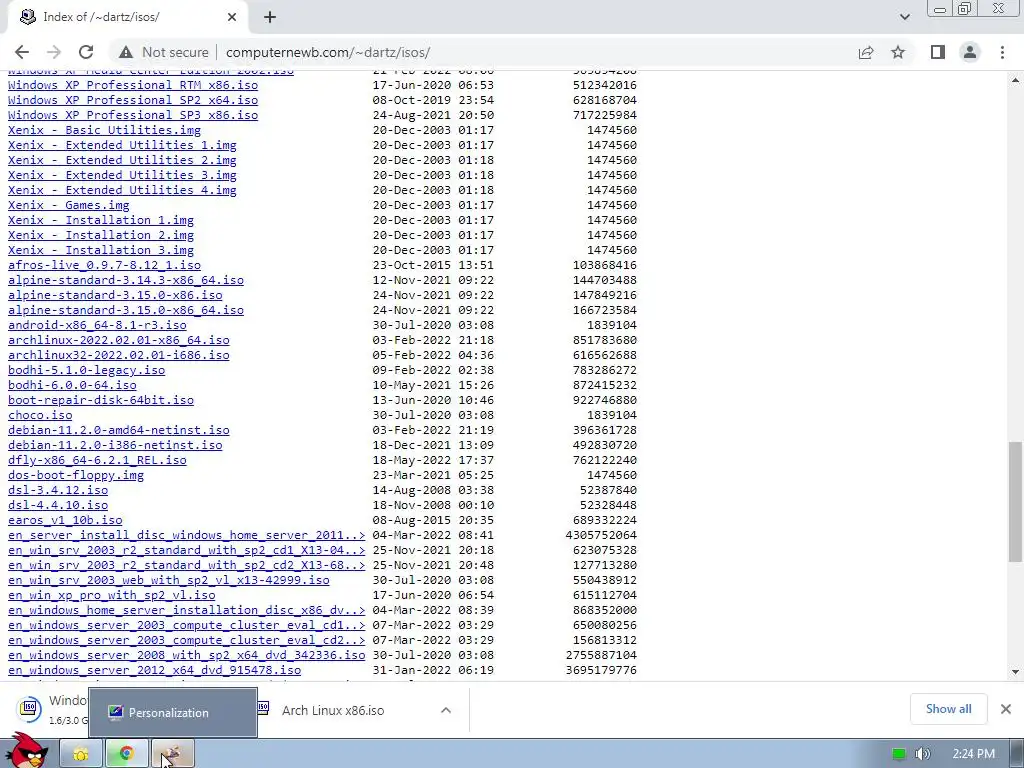The height and width of the screenshot is (768, 1024).
Task: Open Windows_XP_Professional_RTM_x86.iso link
Action: (x=133, y=85)
